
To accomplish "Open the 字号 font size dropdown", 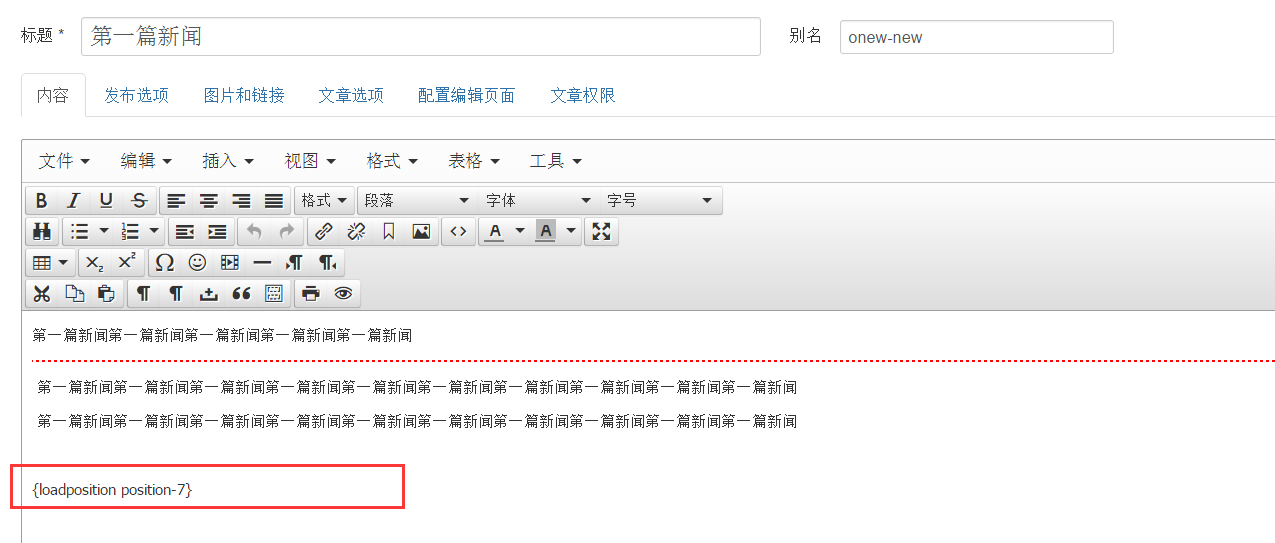I will tap(661, 200).
